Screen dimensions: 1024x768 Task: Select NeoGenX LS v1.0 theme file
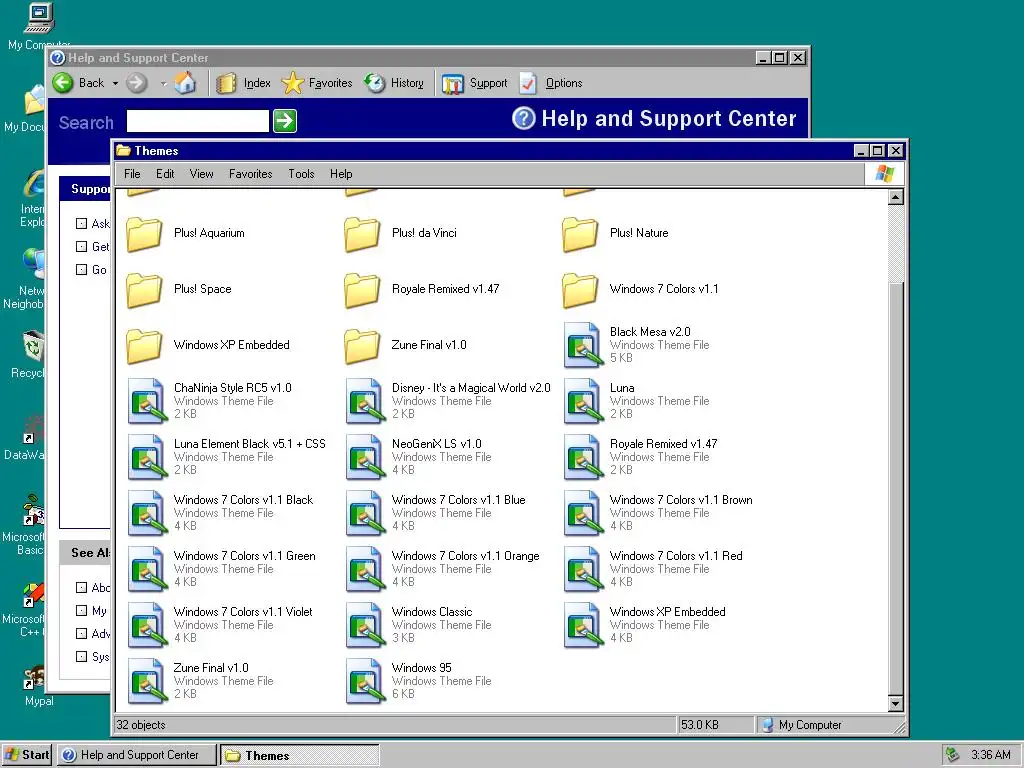pyautogui.click(x=419, y=457)
